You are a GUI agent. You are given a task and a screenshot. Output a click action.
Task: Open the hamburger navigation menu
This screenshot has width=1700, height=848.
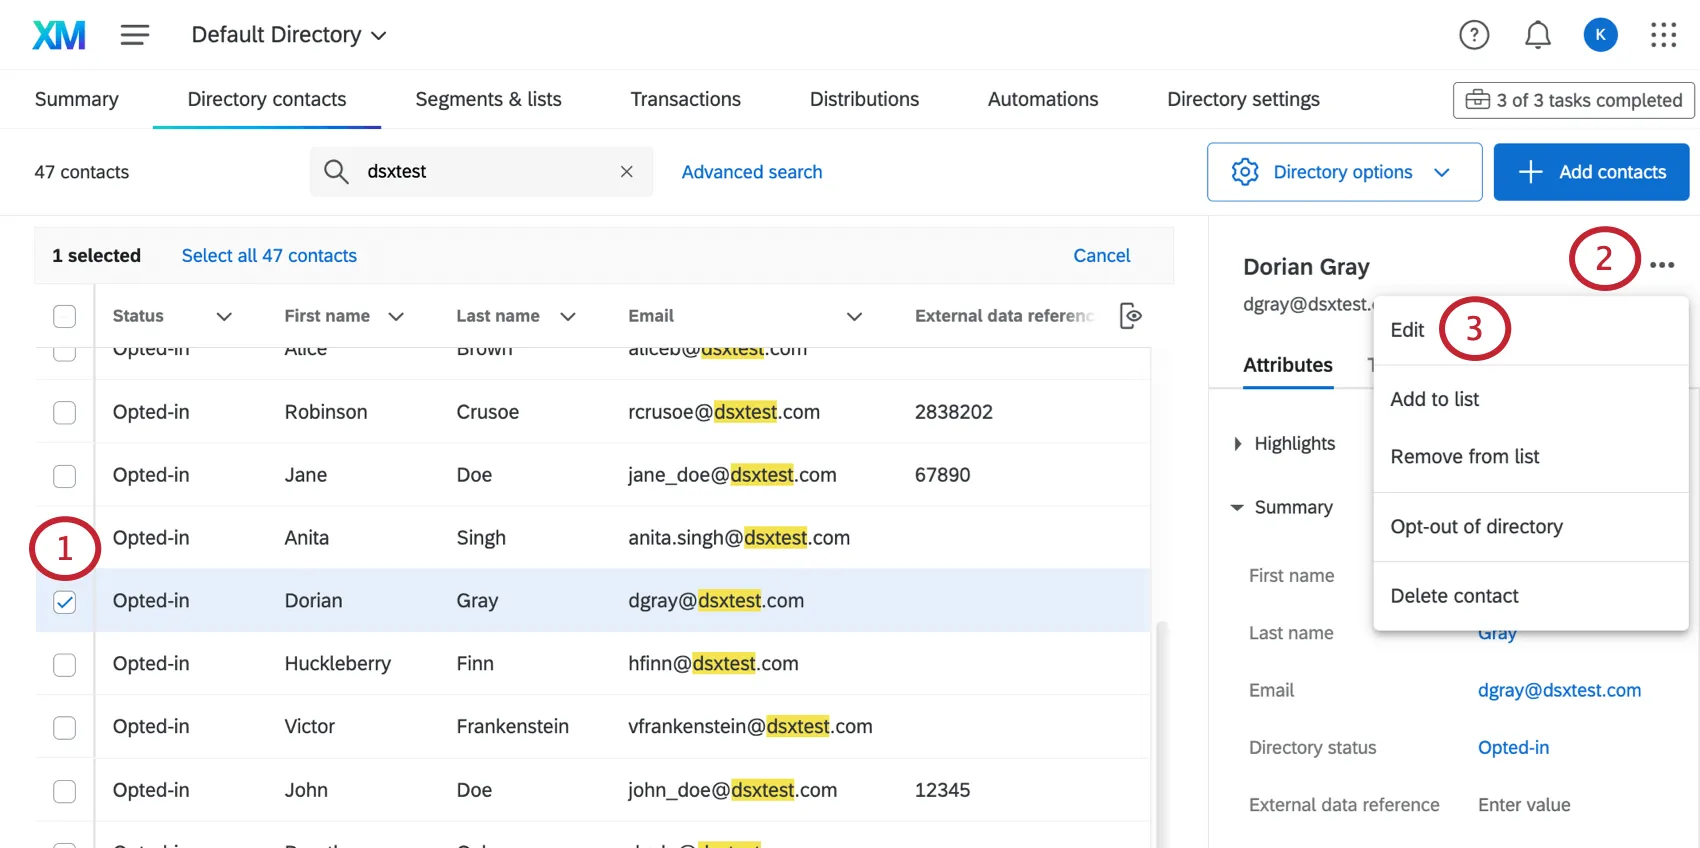[x=135, y=35]
